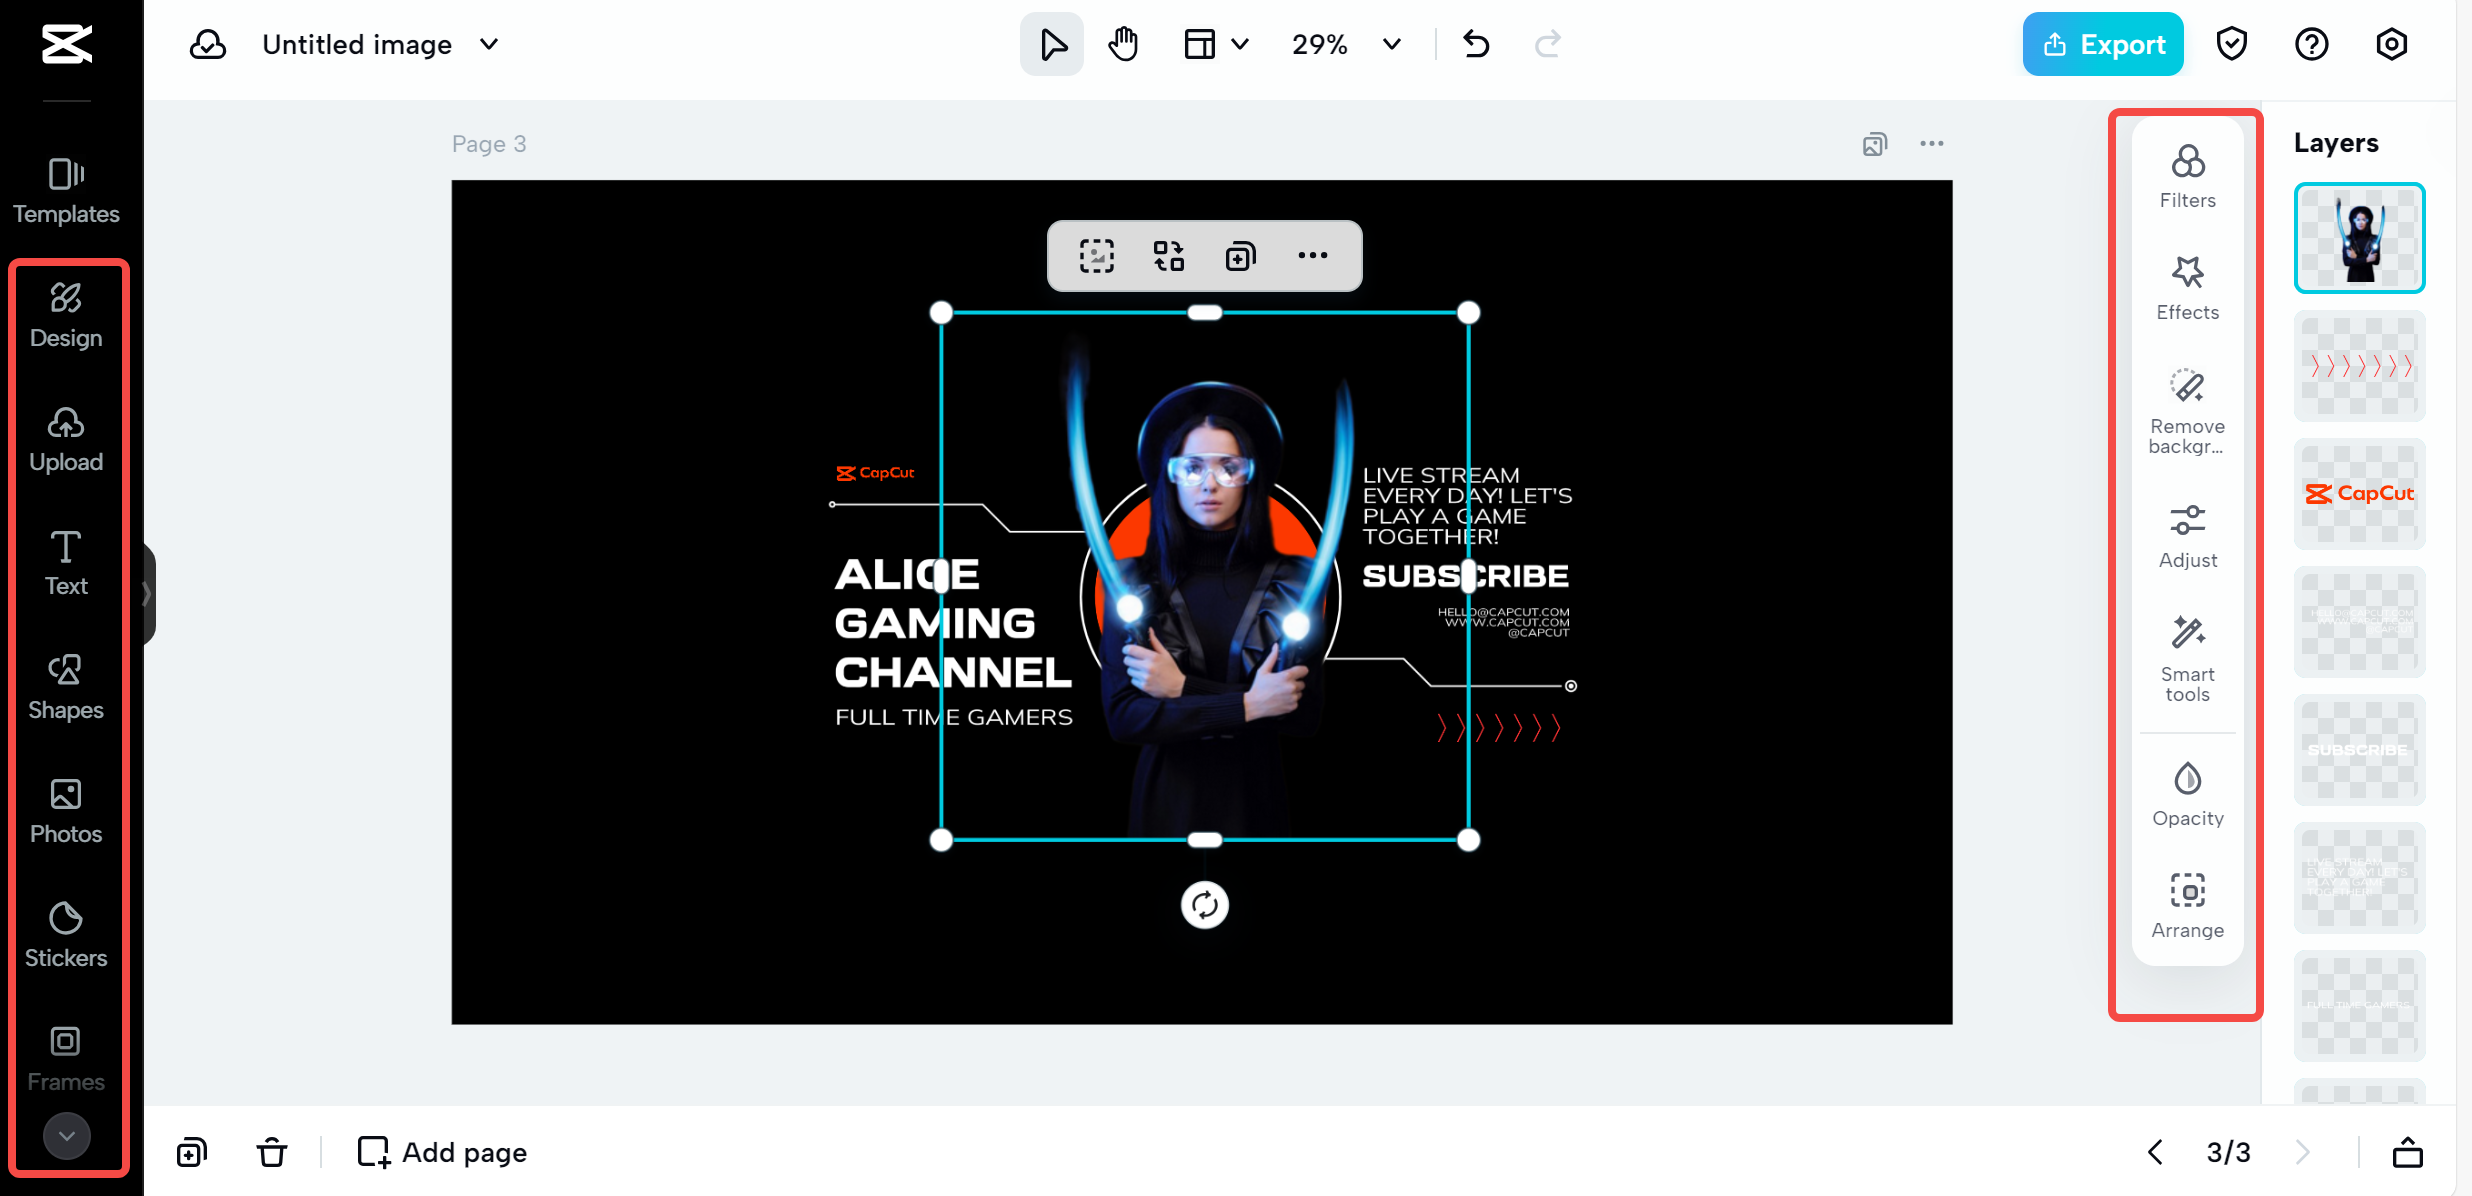Click the Text tool in left sidebar

tap(66, 564)
